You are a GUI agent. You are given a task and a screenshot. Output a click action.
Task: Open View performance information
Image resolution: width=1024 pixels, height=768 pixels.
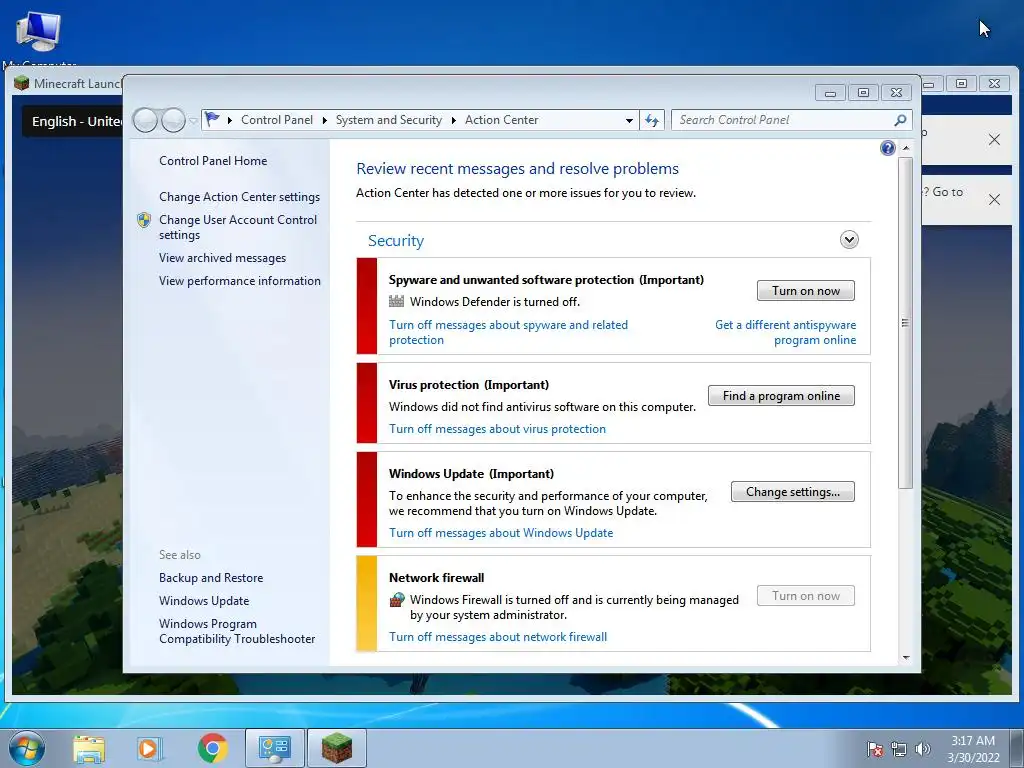pos(240,281)
